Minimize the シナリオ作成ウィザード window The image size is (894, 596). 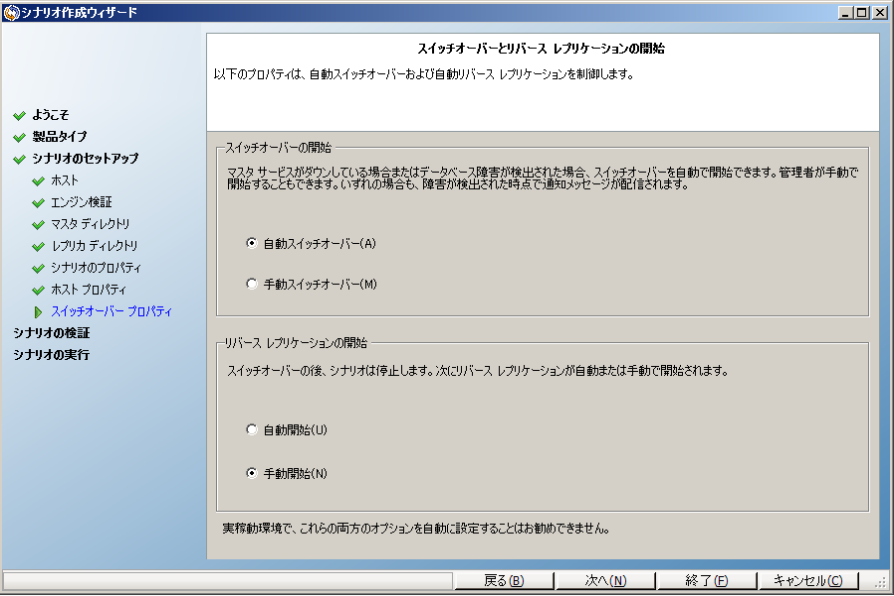tap(846, 13)
